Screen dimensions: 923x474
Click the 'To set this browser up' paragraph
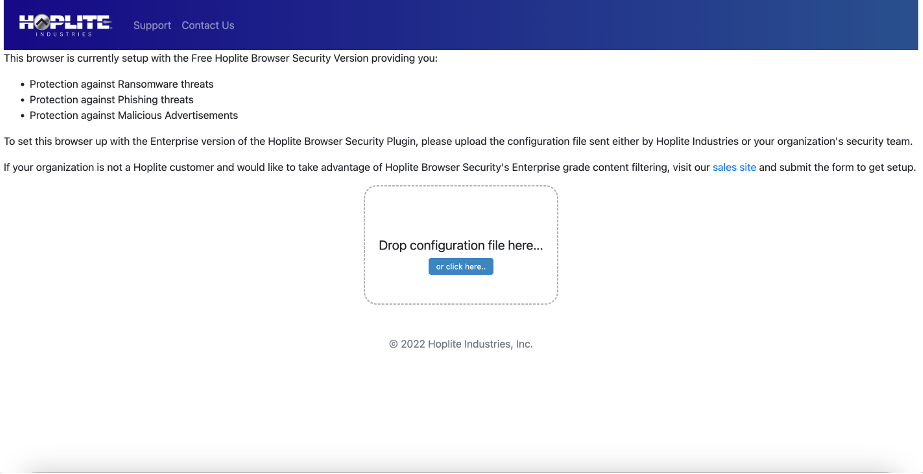click(x=458, y=141)
